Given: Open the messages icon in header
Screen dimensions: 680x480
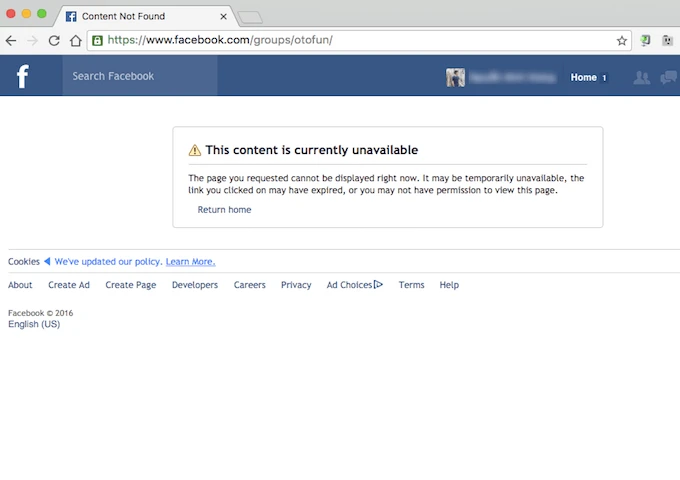Looking at the screenshot, I should pos(668,77).
